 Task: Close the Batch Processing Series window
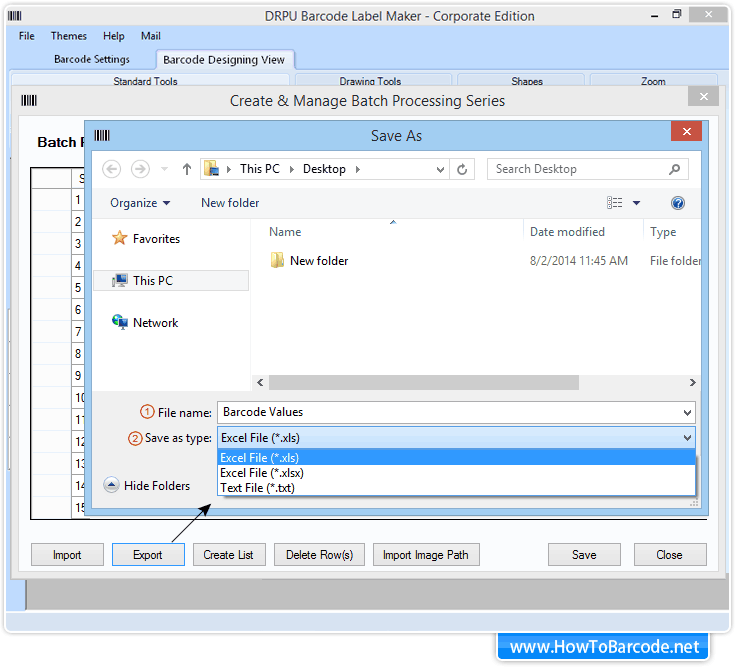pyautogui.click(x=704, y=97)
